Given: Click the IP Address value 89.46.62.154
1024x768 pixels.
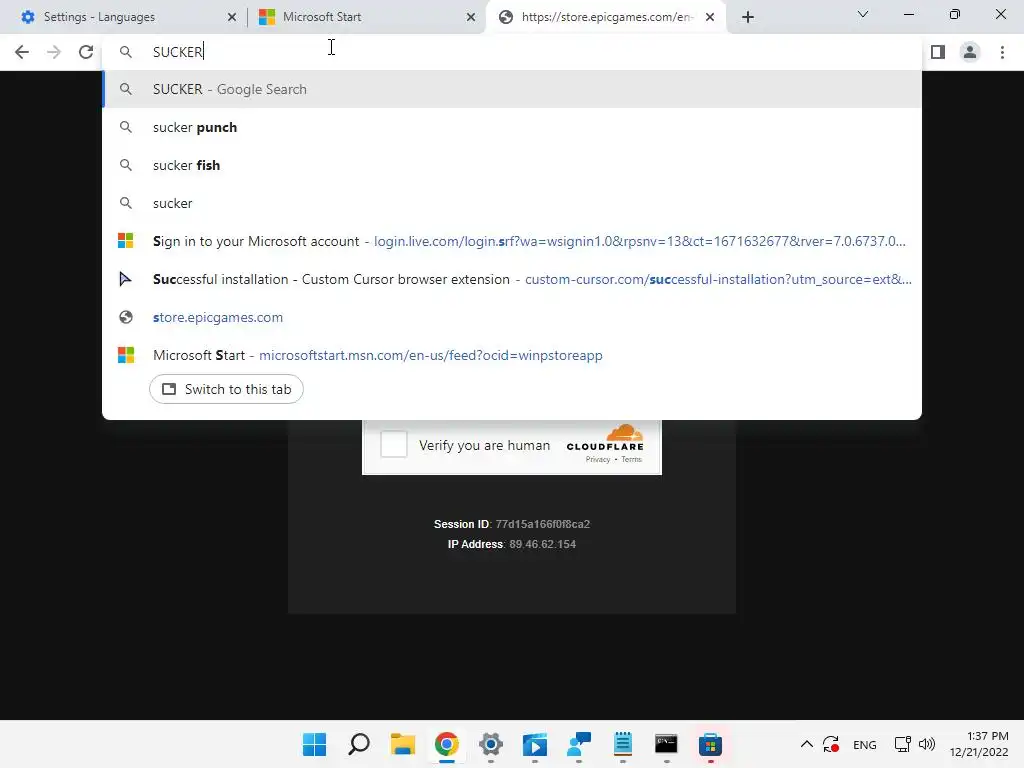Looking at the screenshot, I should [x=543, y=545].
